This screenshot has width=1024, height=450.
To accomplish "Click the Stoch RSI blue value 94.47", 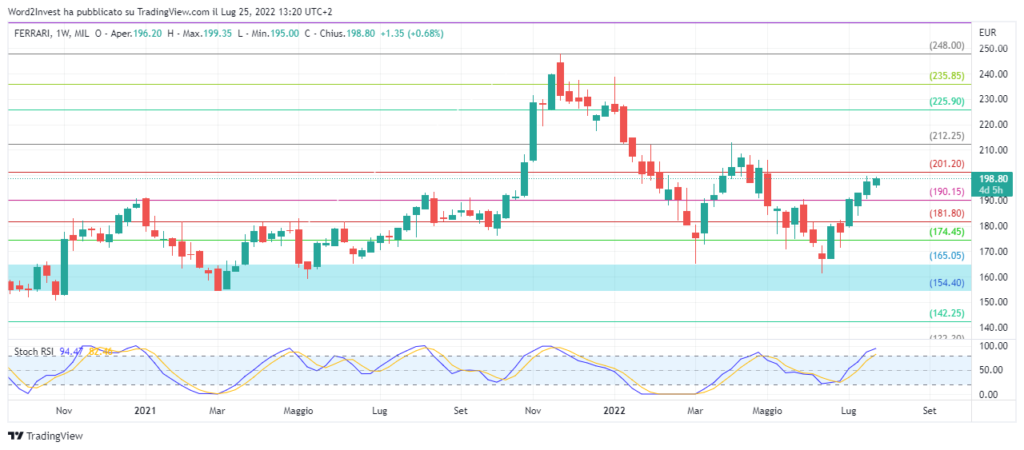I will (x=72, y=352).
